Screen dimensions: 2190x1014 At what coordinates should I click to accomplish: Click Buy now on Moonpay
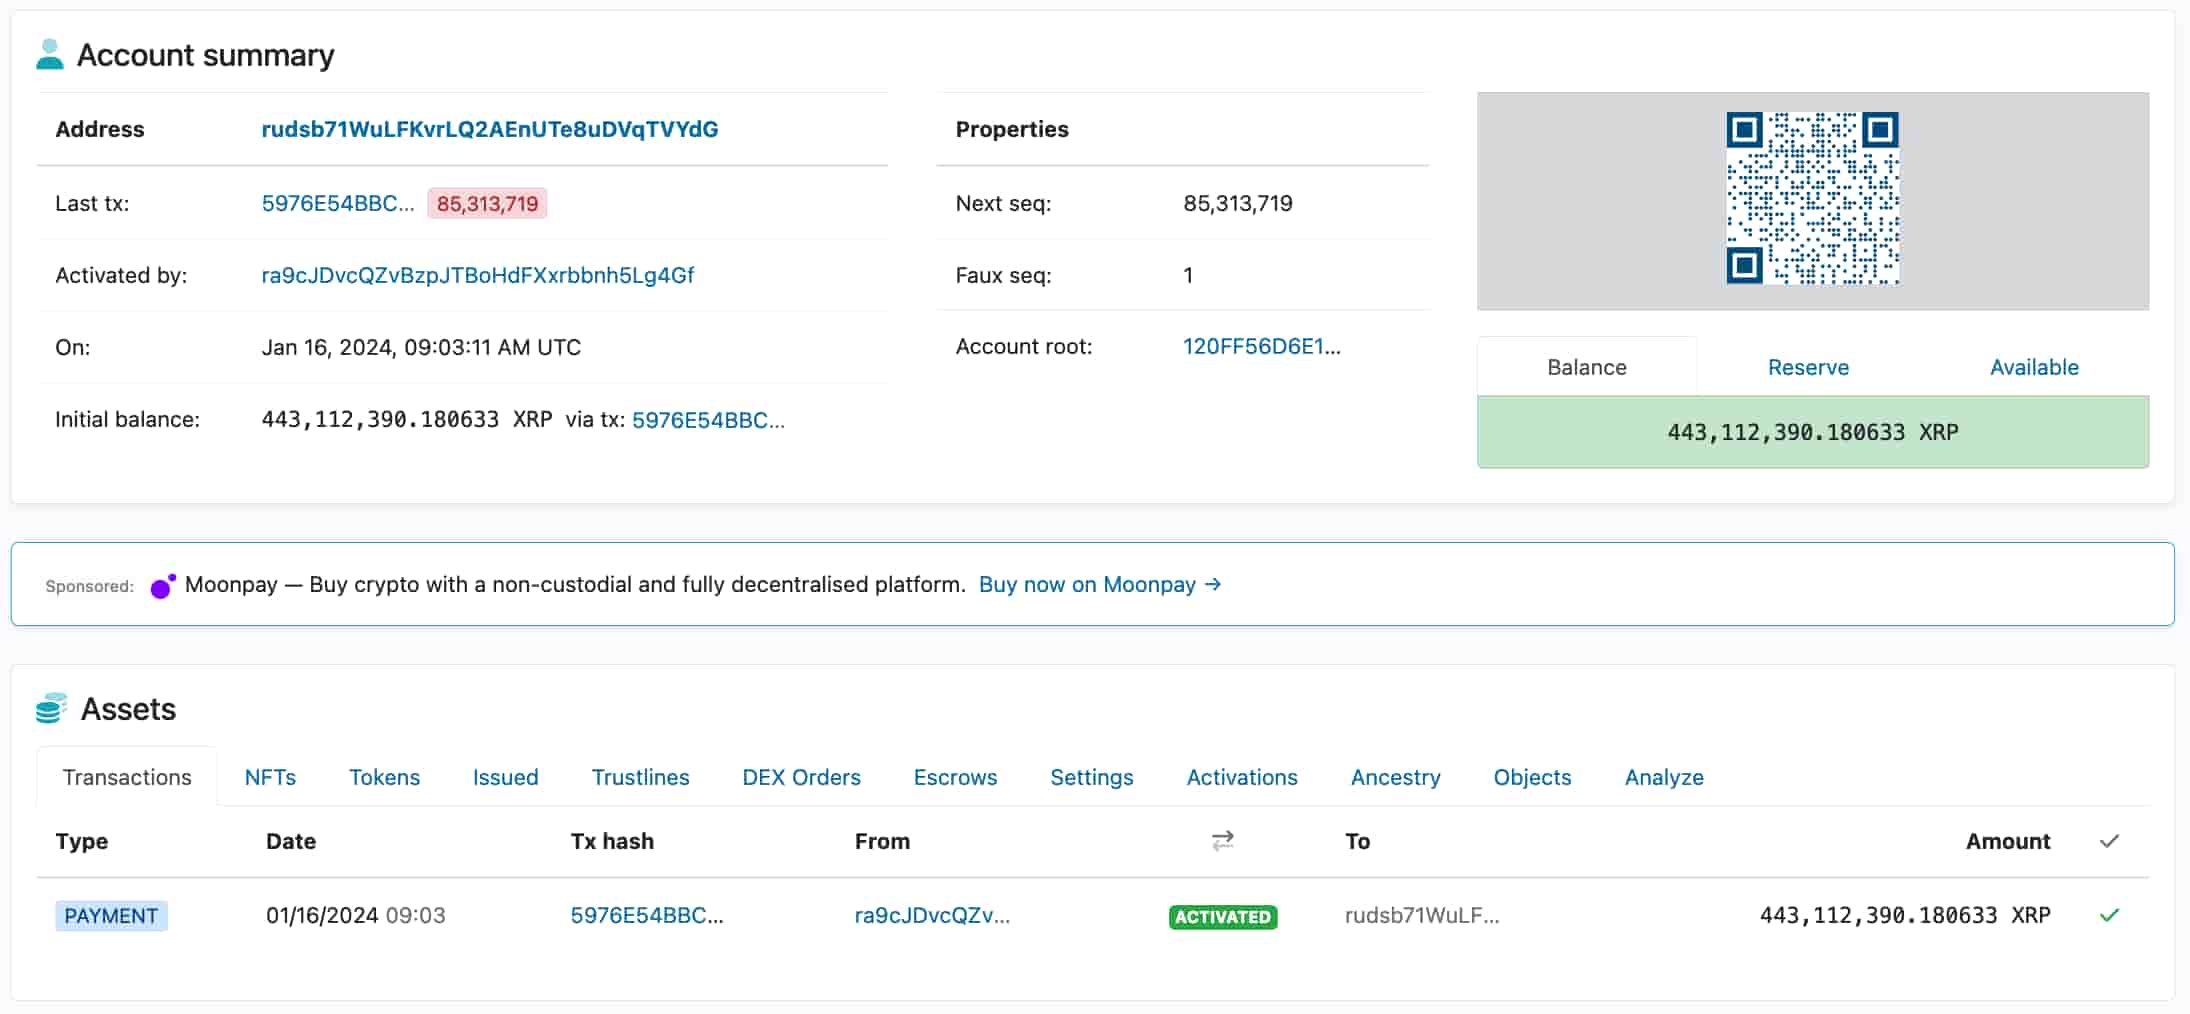click(1086, 584)
